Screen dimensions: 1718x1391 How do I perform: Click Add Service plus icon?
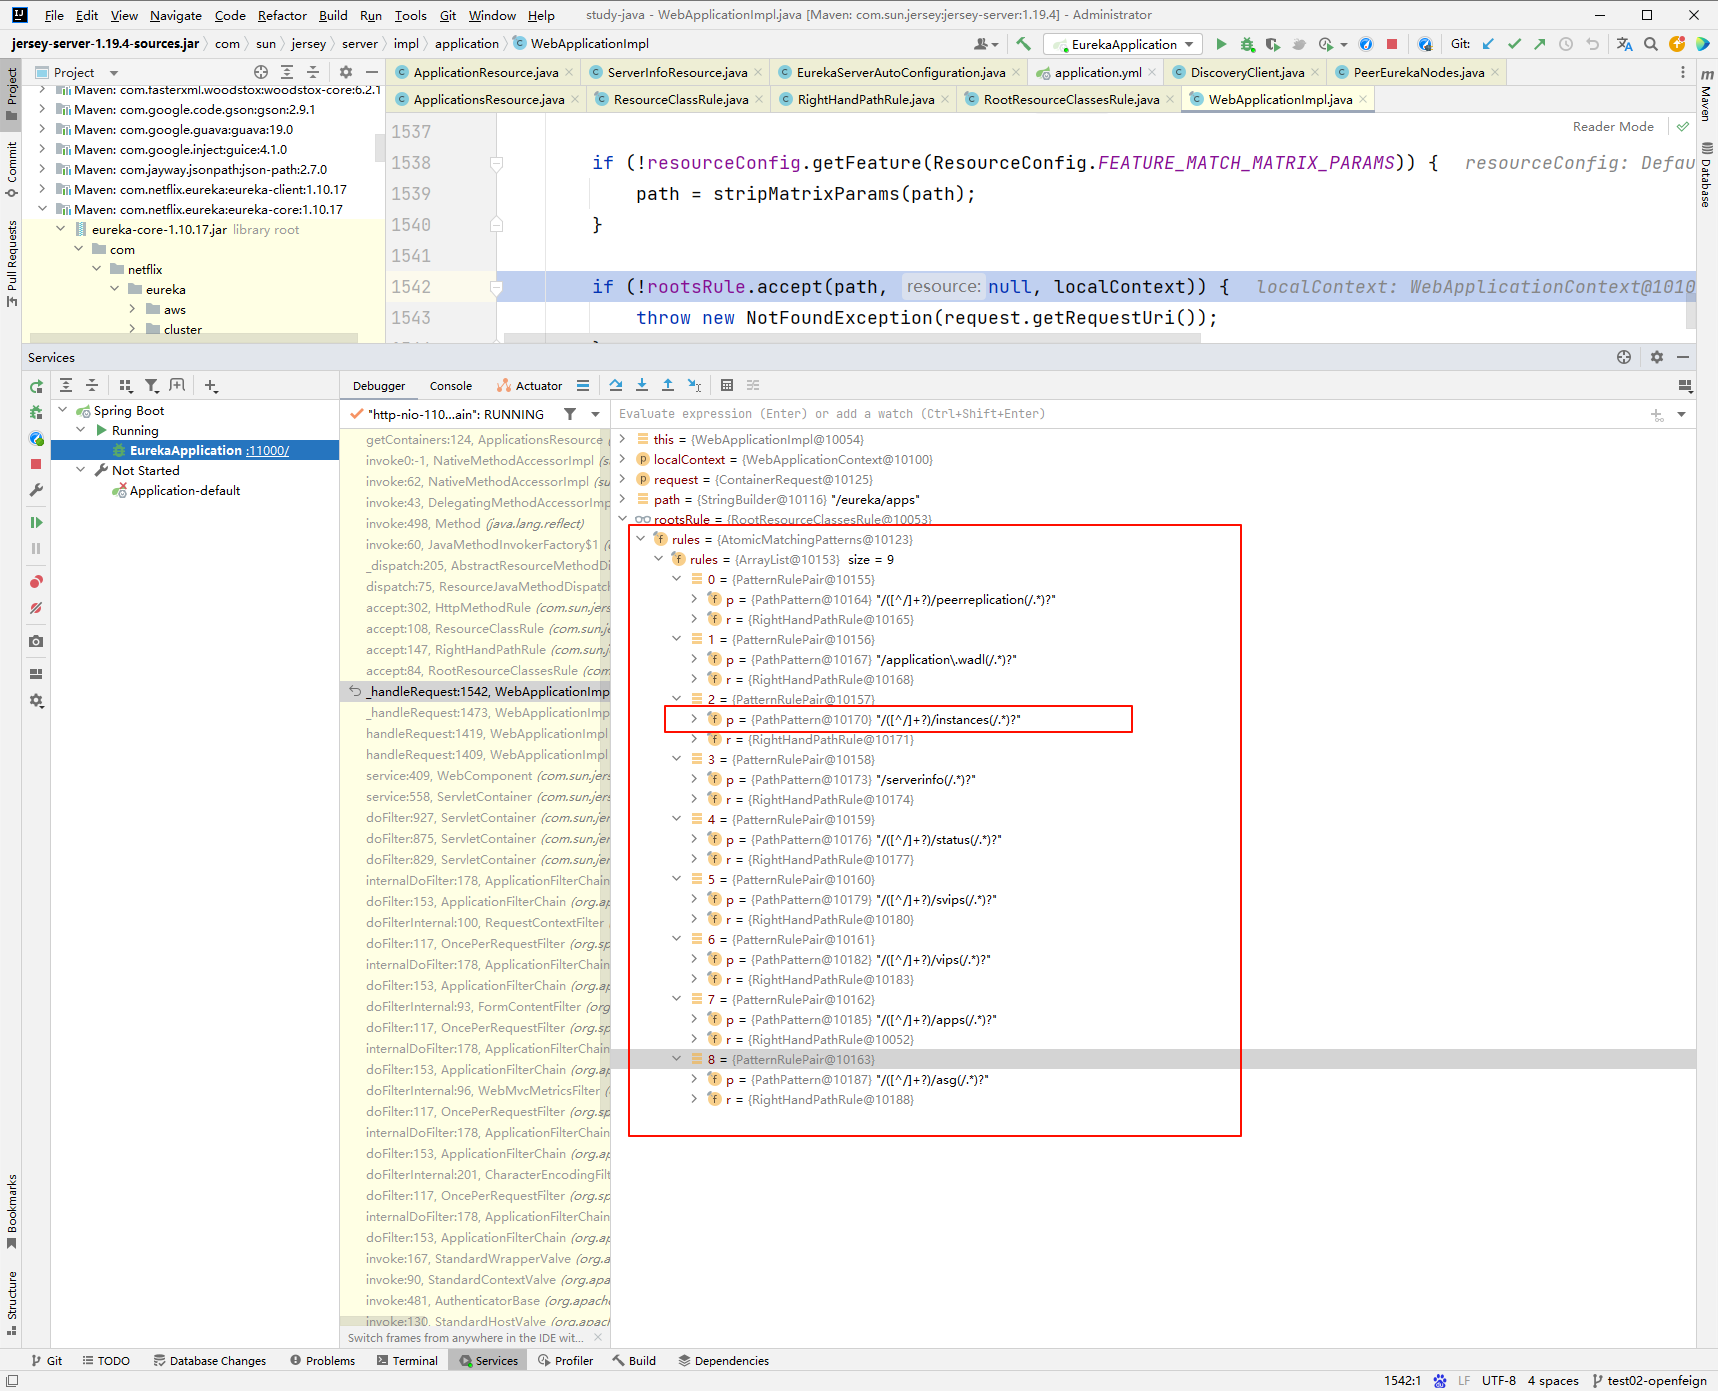[211, 385]
